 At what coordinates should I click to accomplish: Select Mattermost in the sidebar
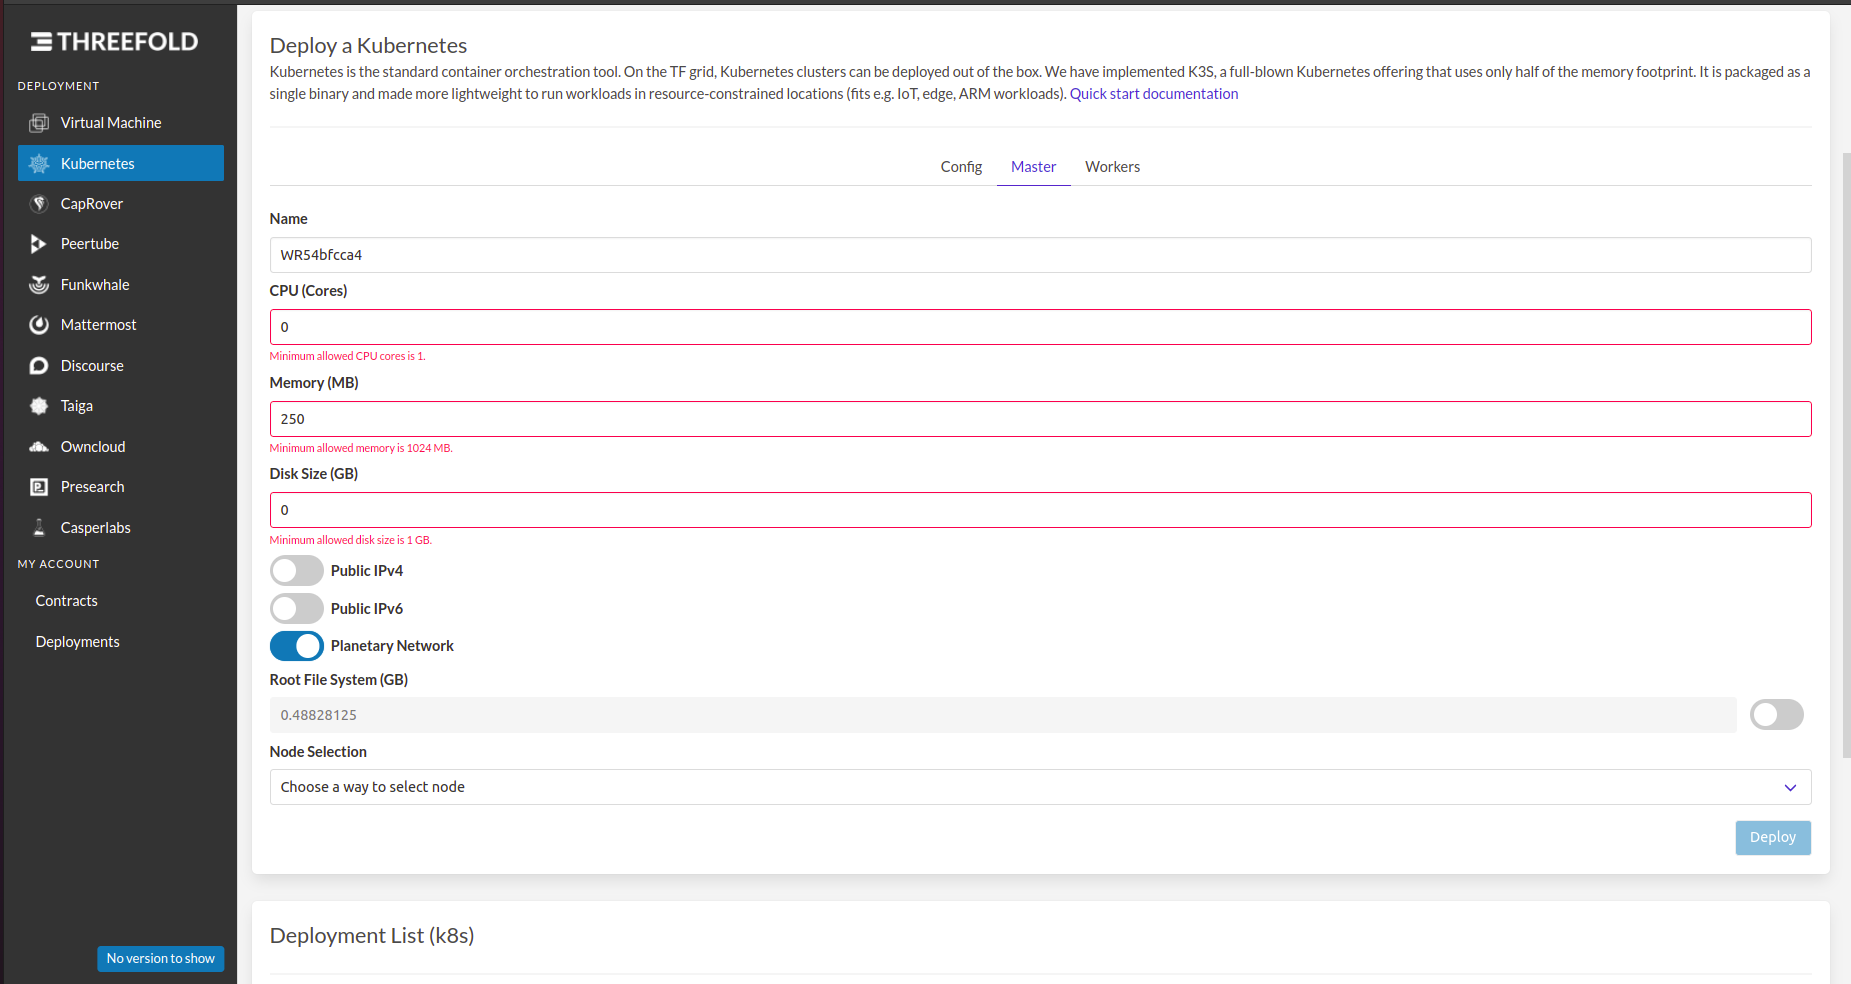[x=98, y=324]
